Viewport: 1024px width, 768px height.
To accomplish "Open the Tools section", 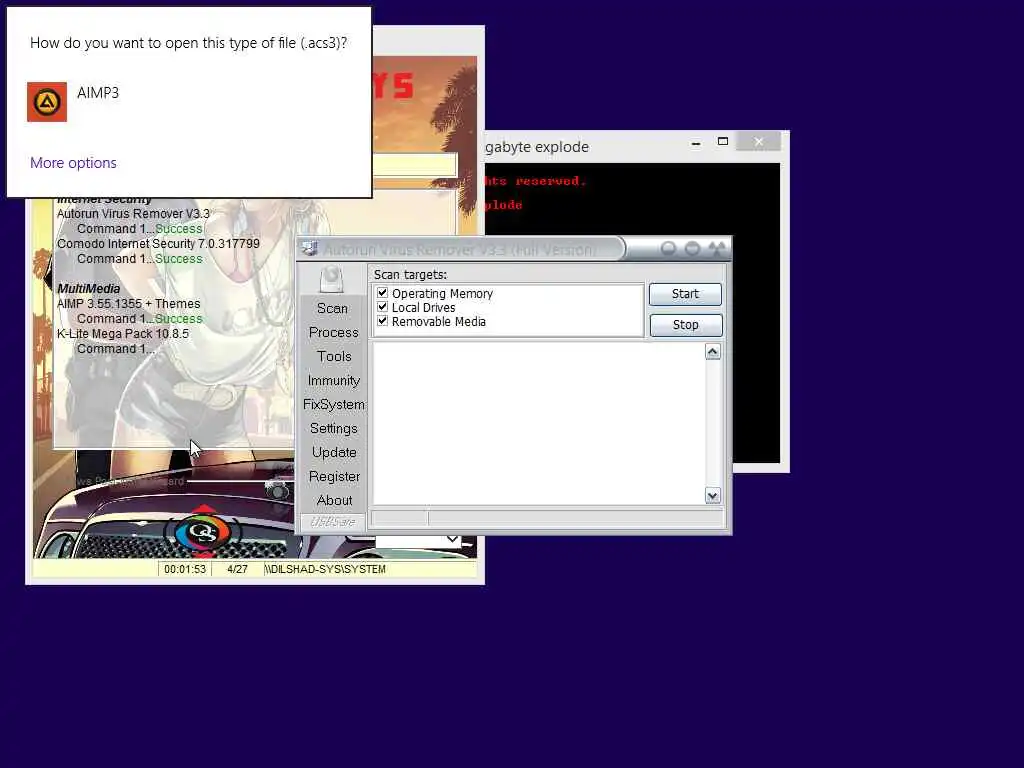I will [334, 357].
